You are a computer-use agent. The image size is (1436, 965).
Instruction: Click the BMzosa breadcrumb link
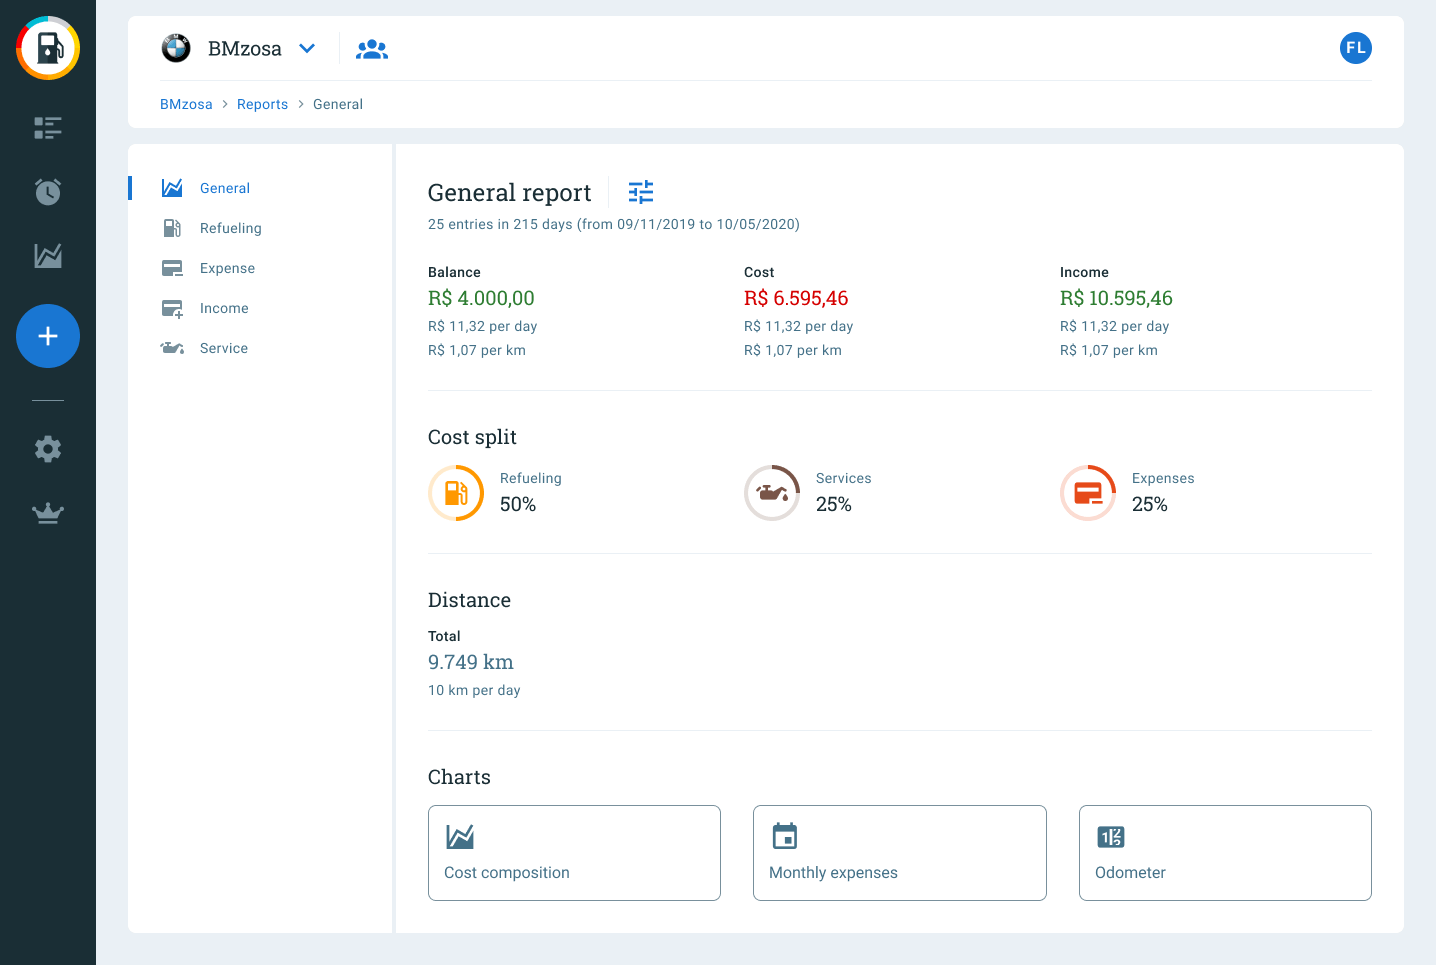pyautogui.click(x=186, y=104)
